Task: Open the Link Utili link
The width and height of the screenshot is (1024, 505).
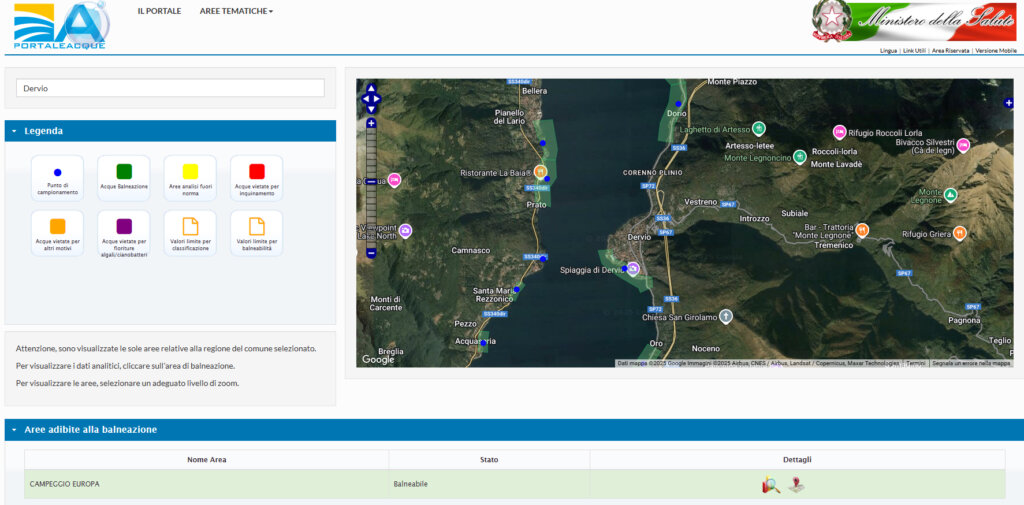Action: 914,50
